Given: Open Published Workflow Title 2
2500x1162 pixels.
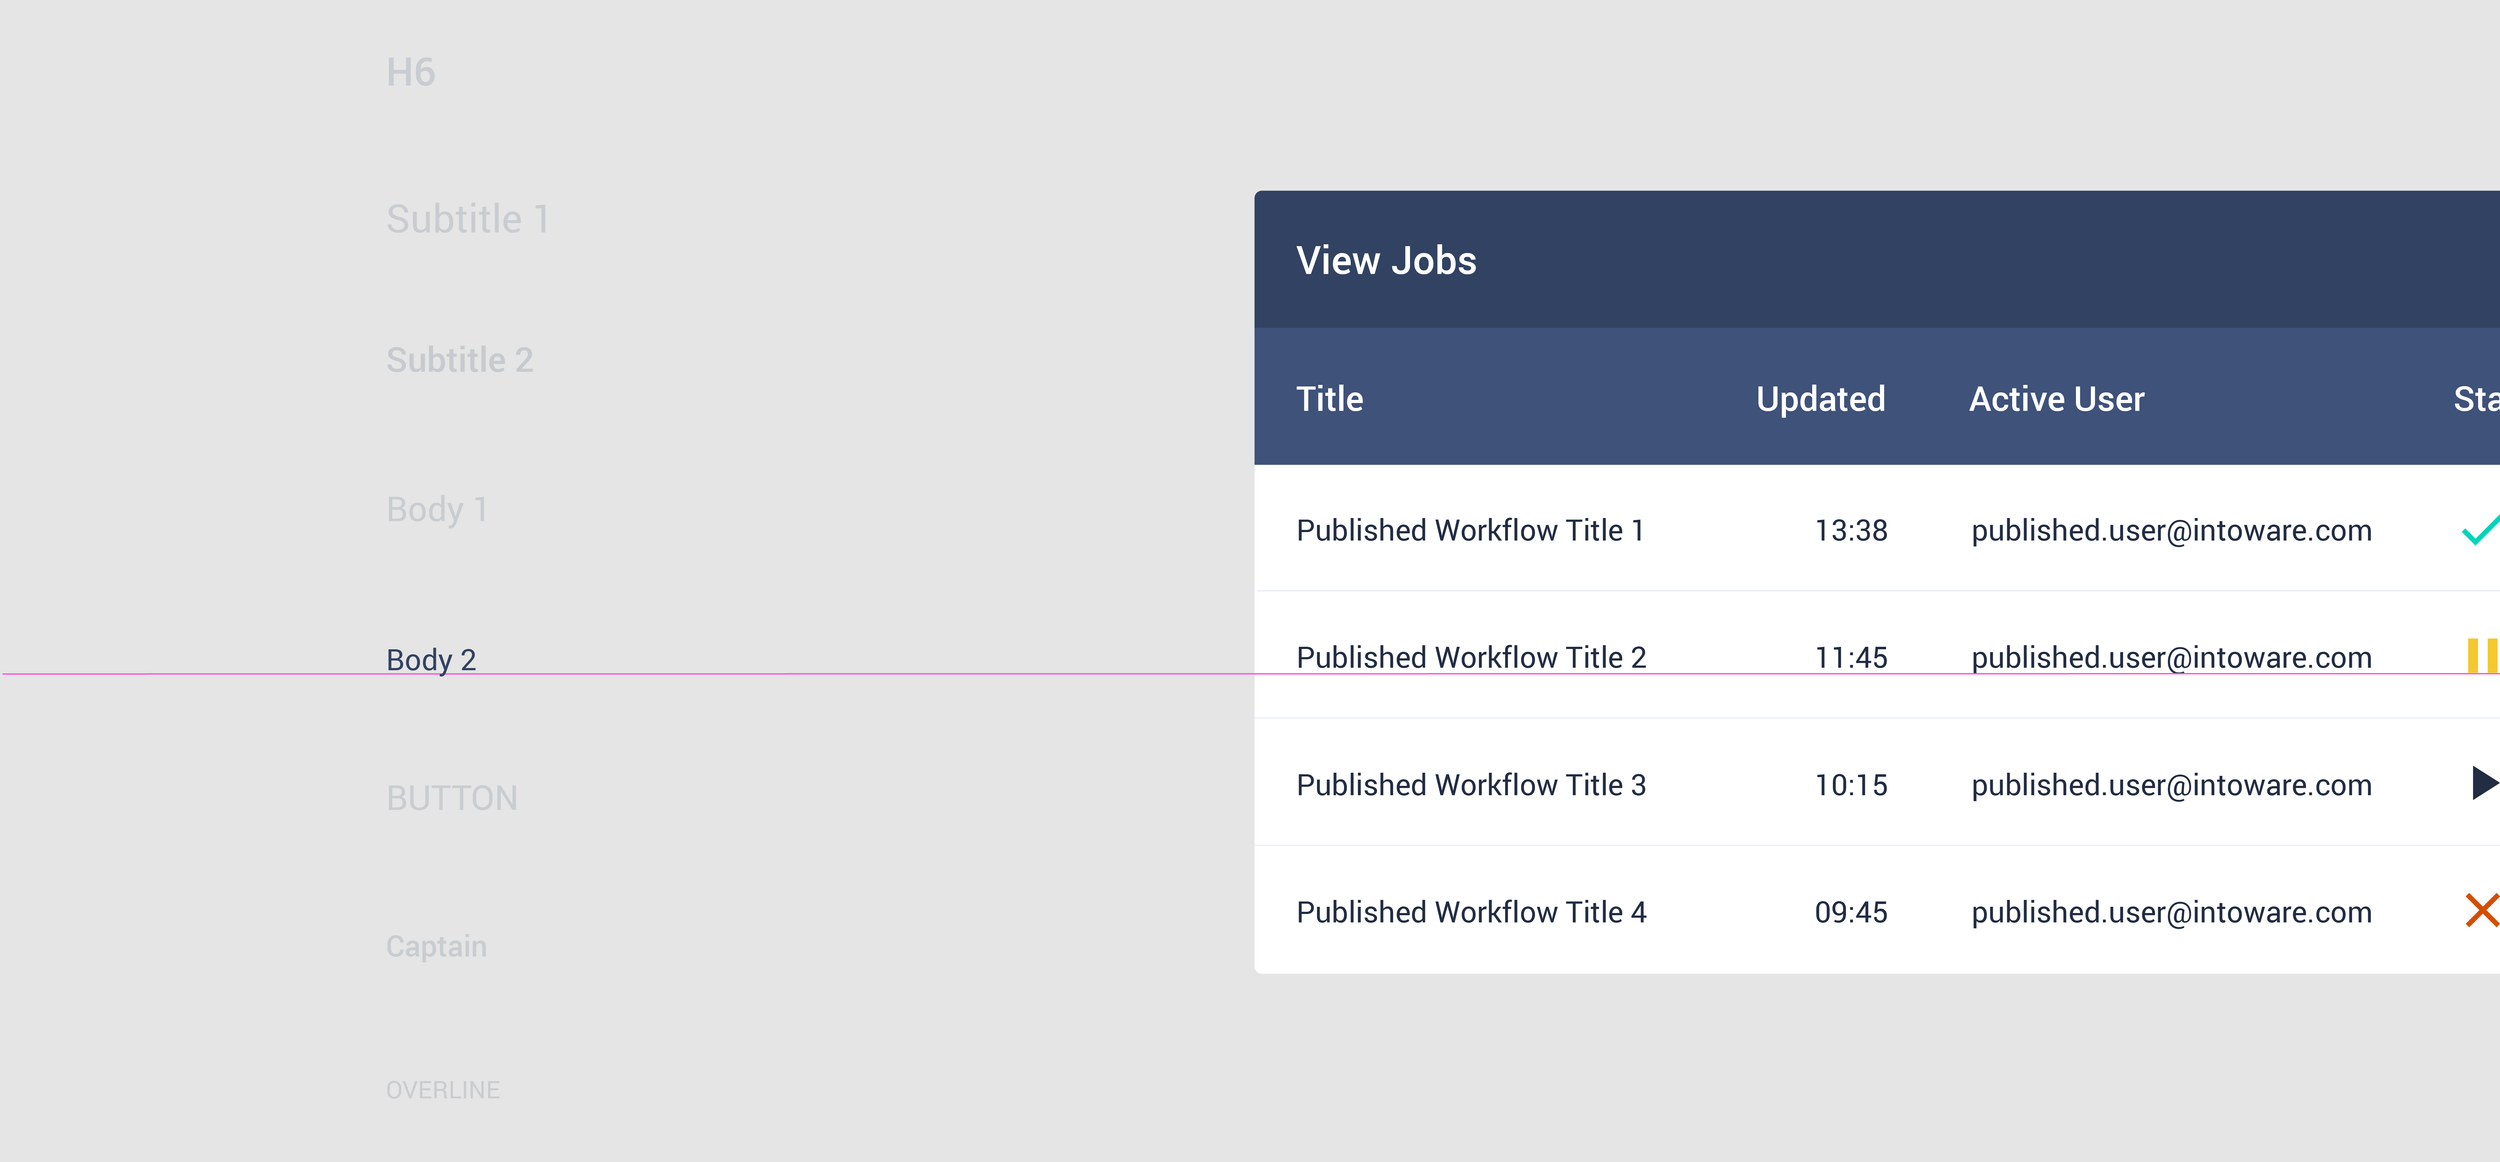Looking at the screenshot, I should click(1471, 657).
